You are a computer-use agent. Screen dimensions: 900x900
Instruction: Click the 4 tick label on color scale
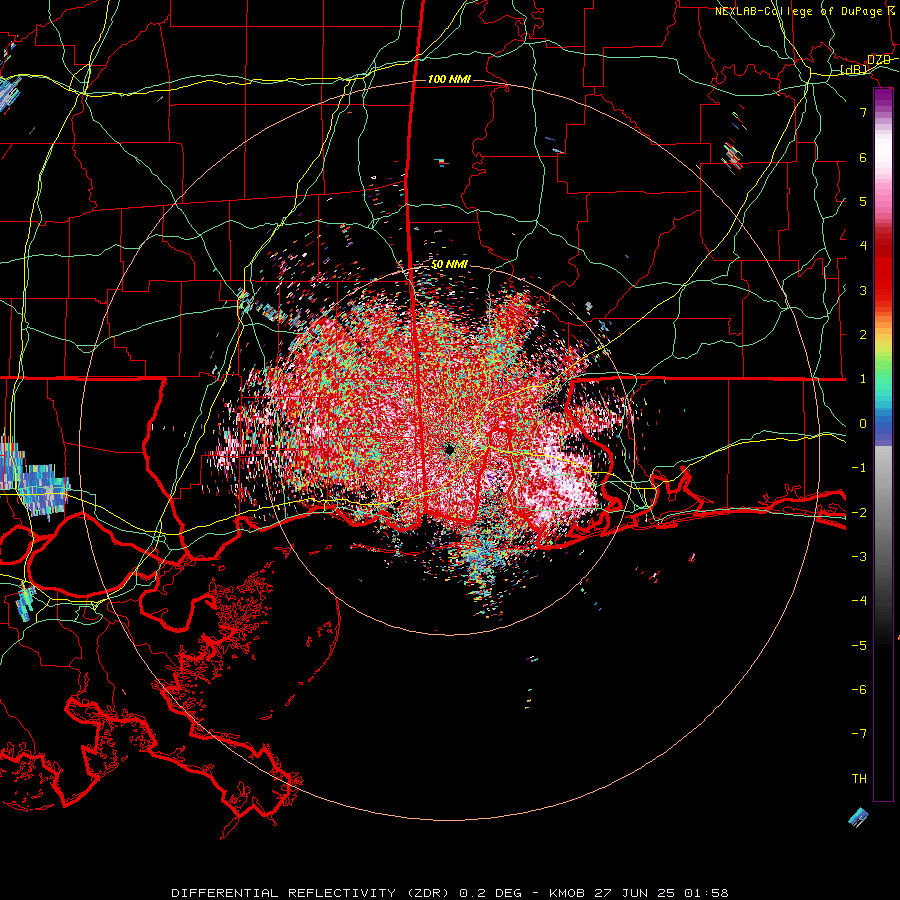(863, 245)
